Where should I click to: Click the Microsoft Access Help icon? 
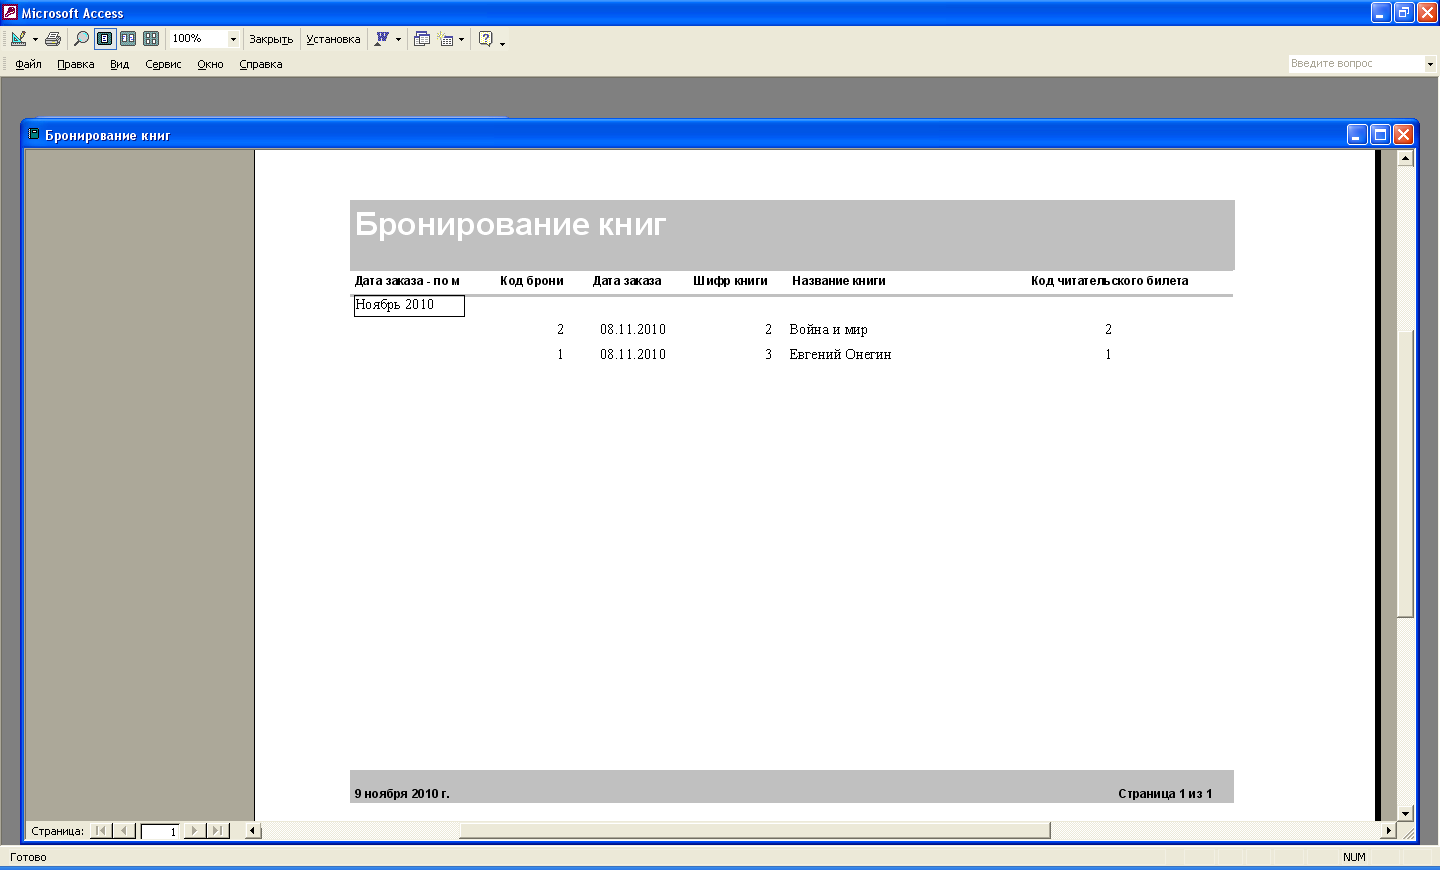click(485, 39)
